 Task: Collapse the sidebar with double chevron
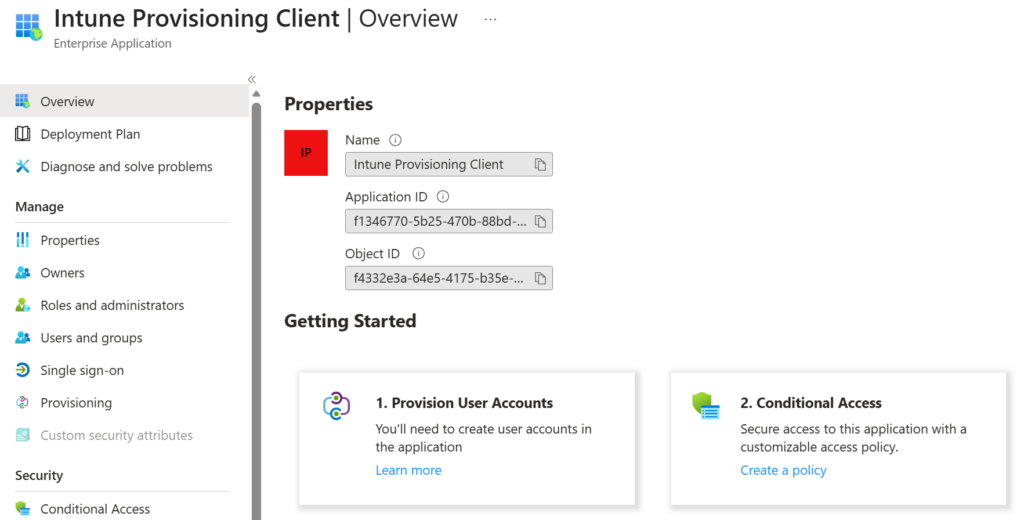pyautogui.click(x=252, y=79)
